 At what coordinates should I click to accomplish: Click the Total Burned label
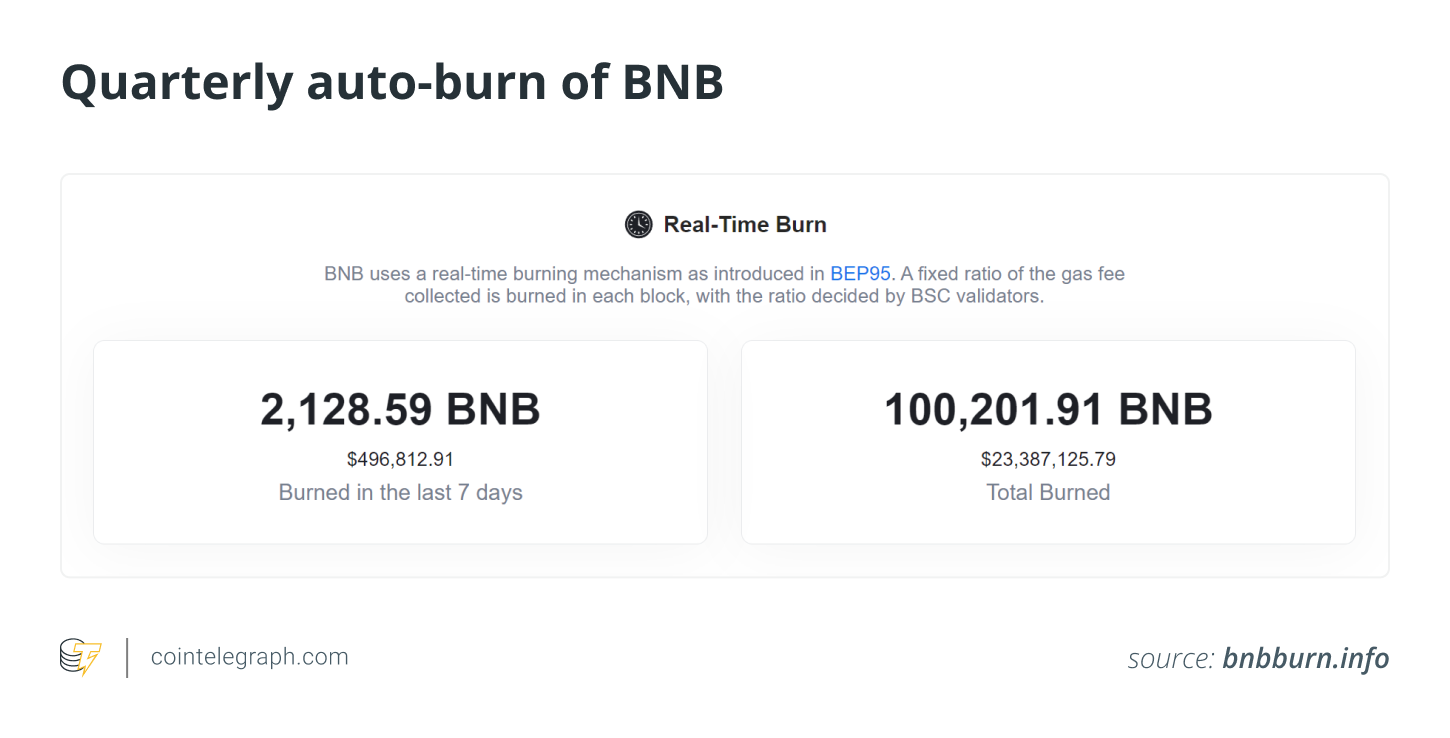[x=1048, y=492]
